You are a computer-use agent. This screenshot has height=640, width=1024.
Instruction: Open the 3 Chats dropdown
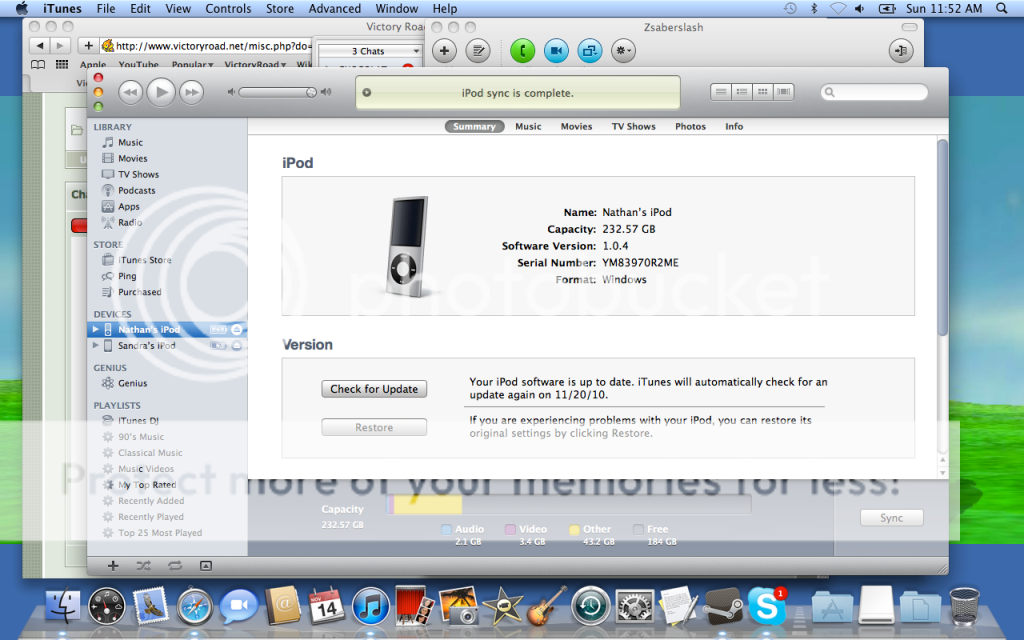click(368, 51)
